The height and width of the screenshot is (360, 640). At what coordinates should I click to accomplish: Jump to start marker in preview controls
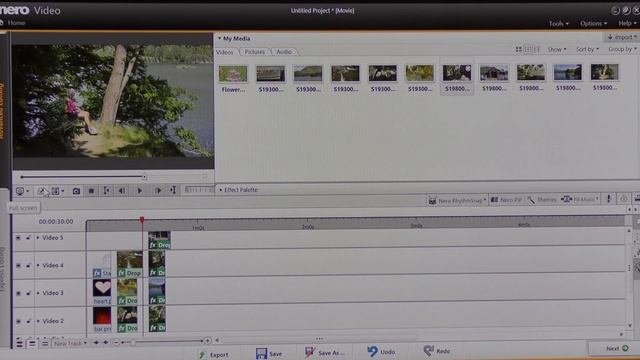pyautogui.click(x=106, y=191)
